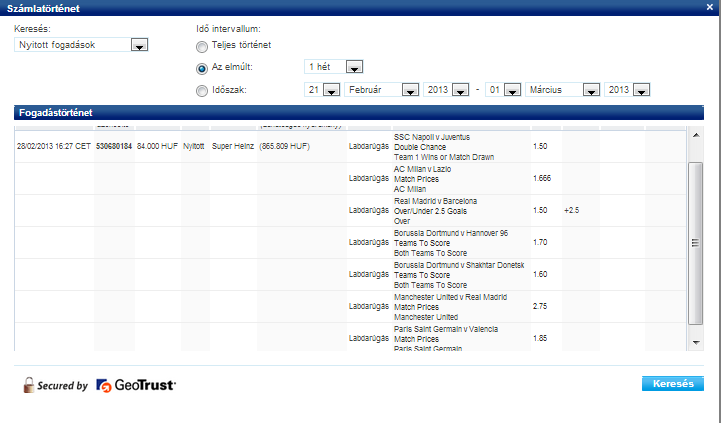The width and height of the screenshot is (721, 423).
Task: Click the scrollbar down arrow
Action: (x=696, y=343)
